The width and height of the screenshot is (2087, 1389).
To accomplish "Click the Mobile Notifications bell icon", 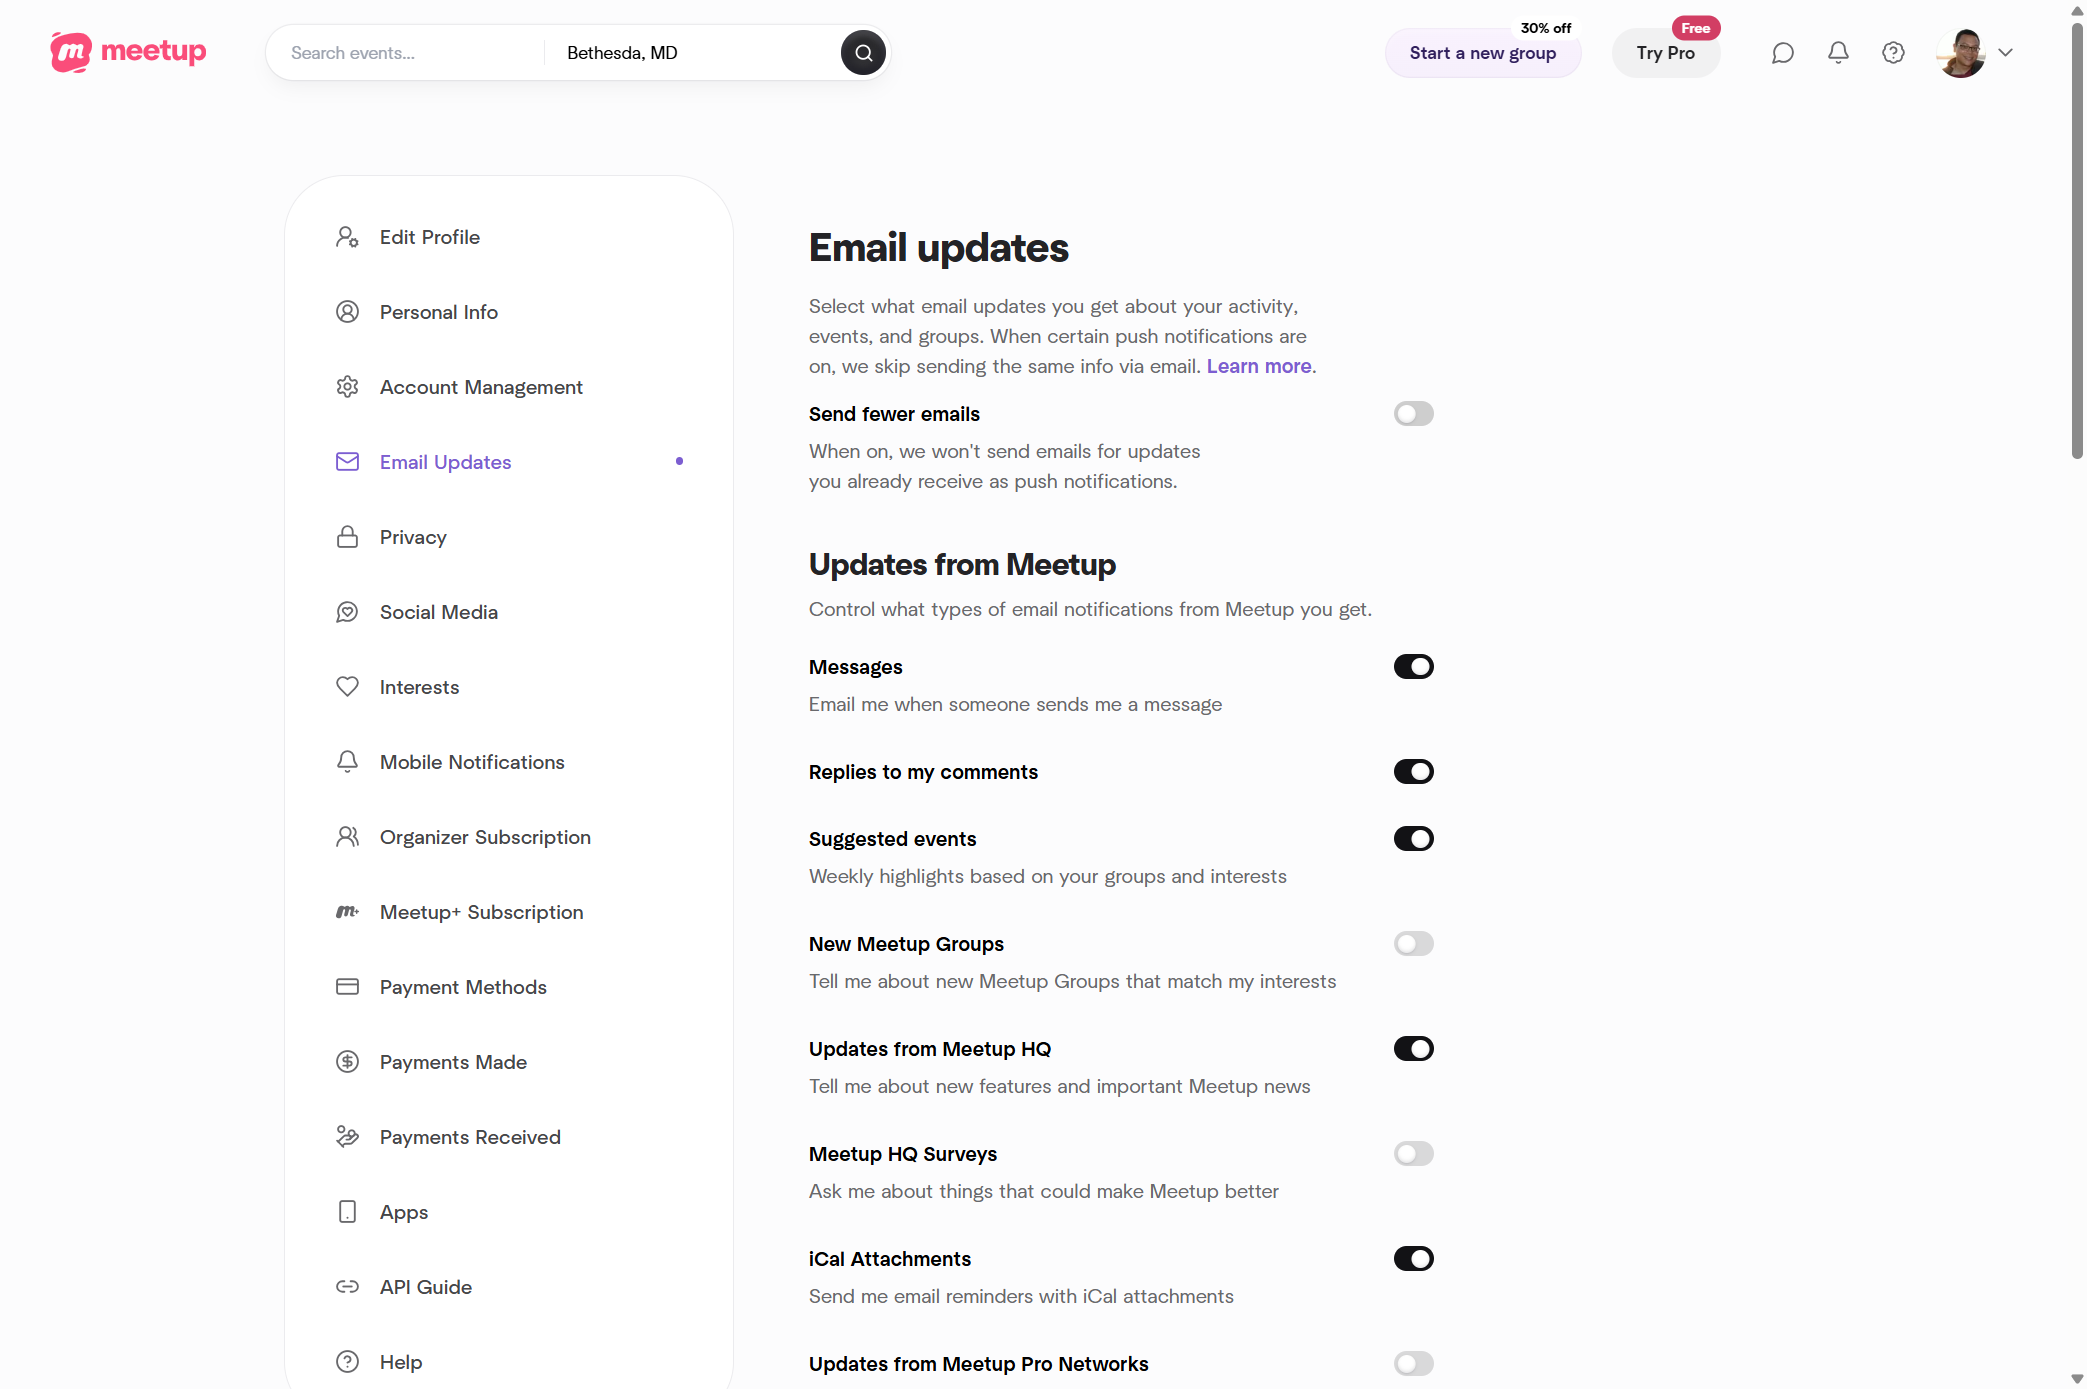I will pyautogui.click(x=347, y=762).
